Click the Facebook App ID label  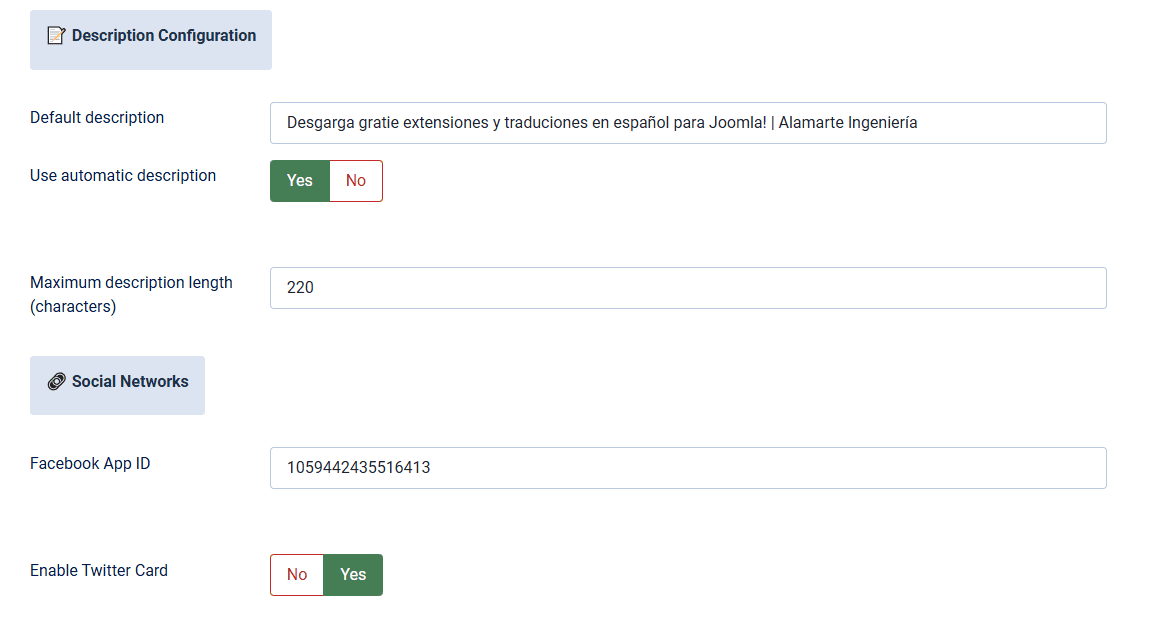point(90,464)
